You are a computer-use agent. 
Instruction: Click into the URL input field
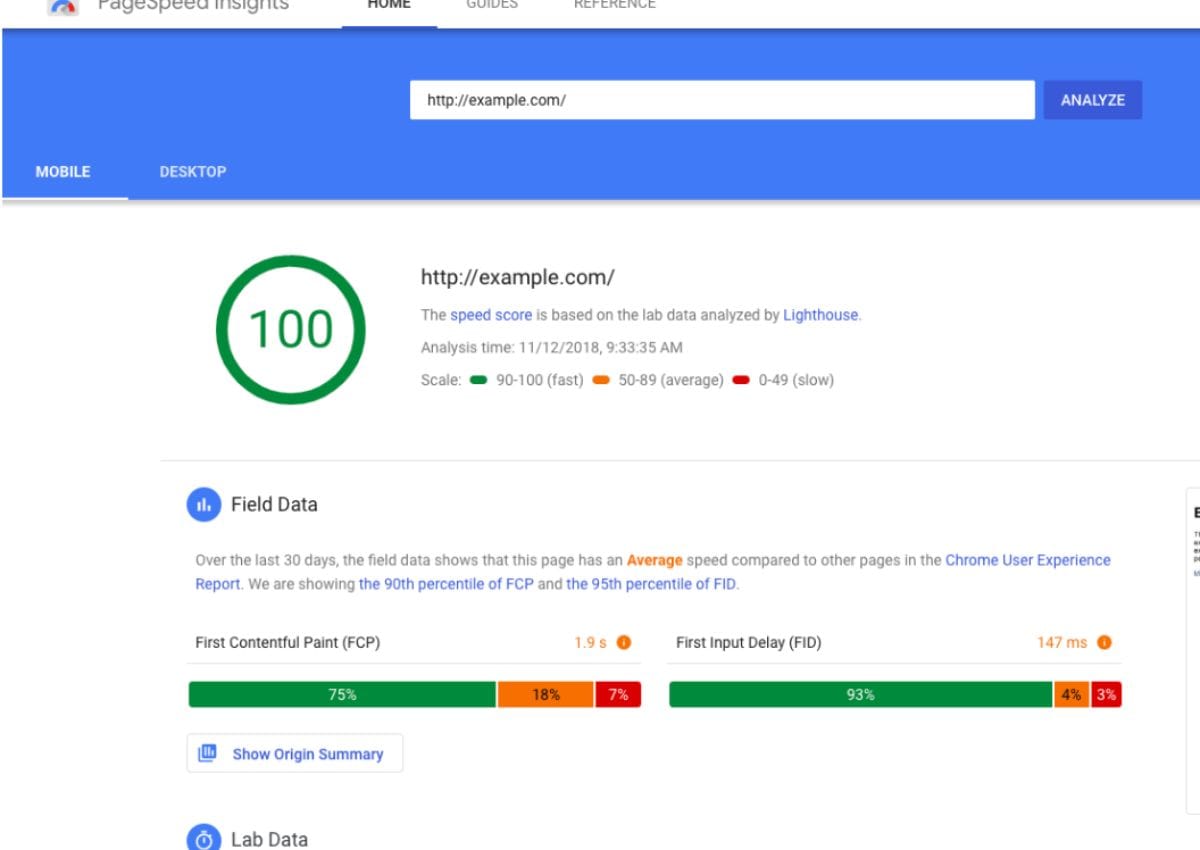click(721, 100)
